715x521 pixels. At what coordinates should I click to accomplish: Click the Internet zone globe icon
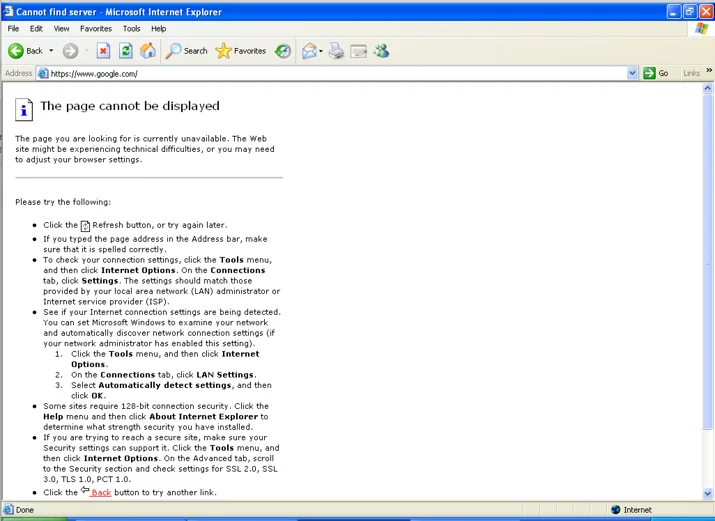coord(616,510)
